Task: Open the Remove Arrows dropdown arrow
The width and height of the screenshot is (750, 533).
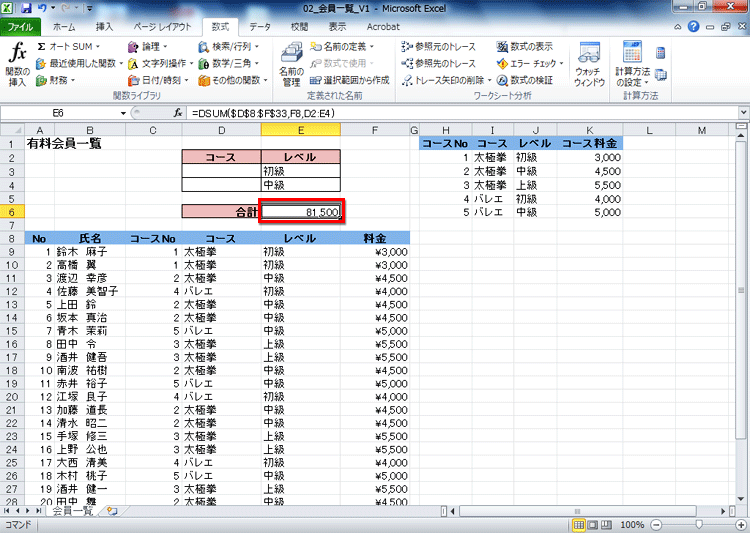Action: [x=489, y=80]
